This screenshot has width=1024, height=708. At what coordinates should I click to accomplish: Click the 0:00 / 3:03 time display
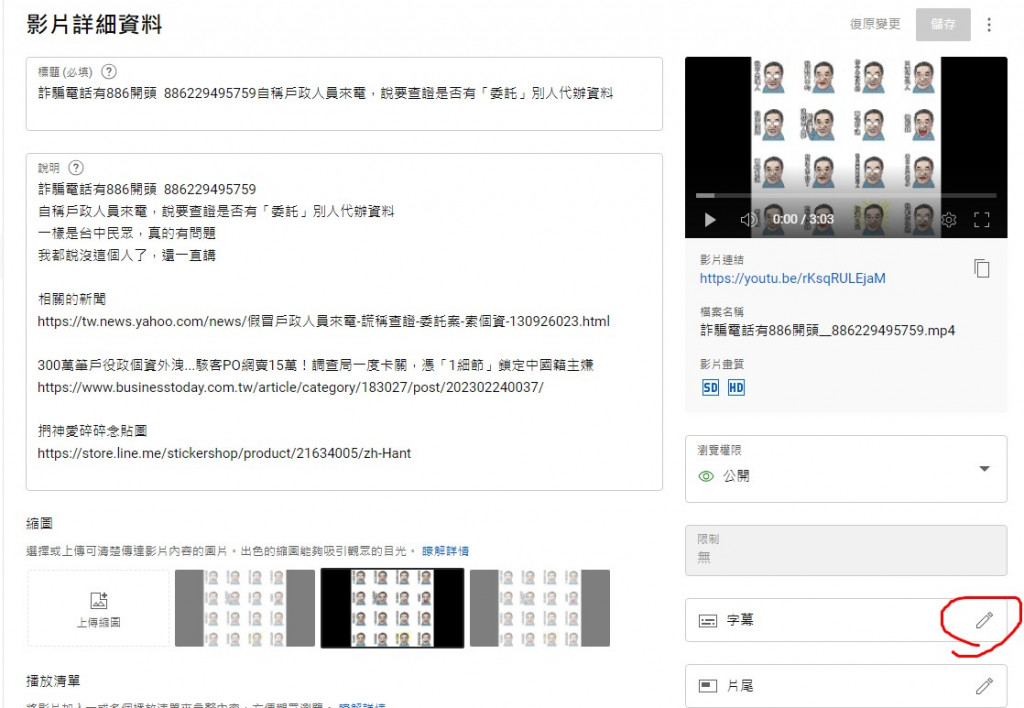click(x=803, y=219)
